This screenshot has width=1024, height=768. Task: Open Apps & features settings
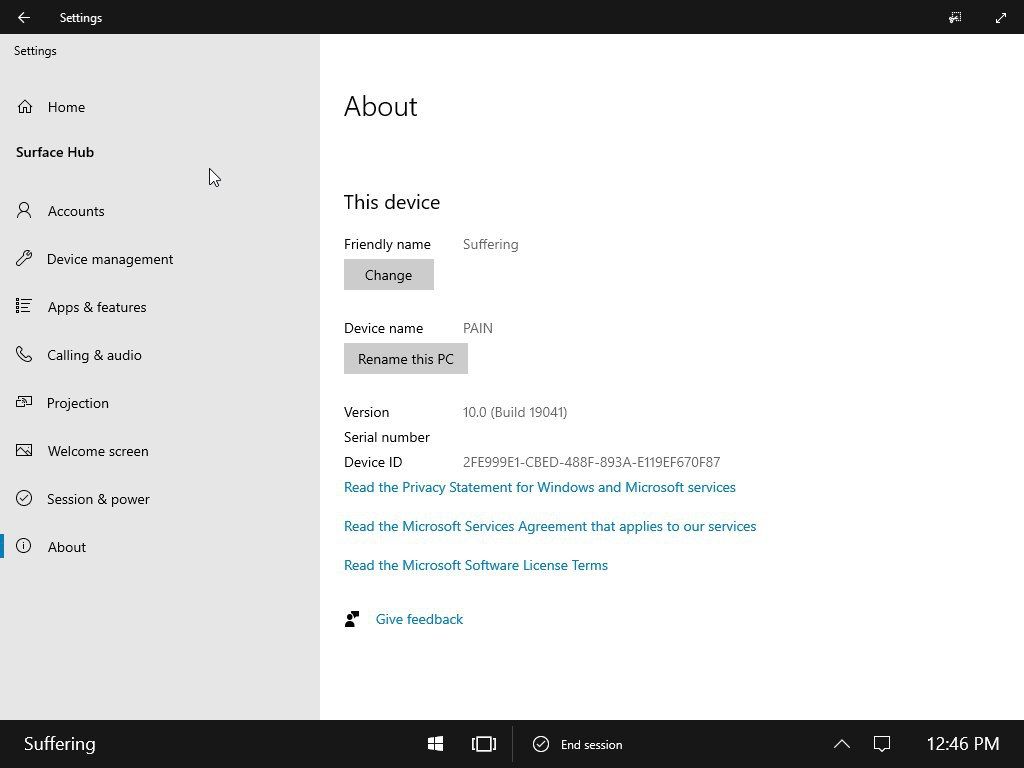click(x=160, y=307)
